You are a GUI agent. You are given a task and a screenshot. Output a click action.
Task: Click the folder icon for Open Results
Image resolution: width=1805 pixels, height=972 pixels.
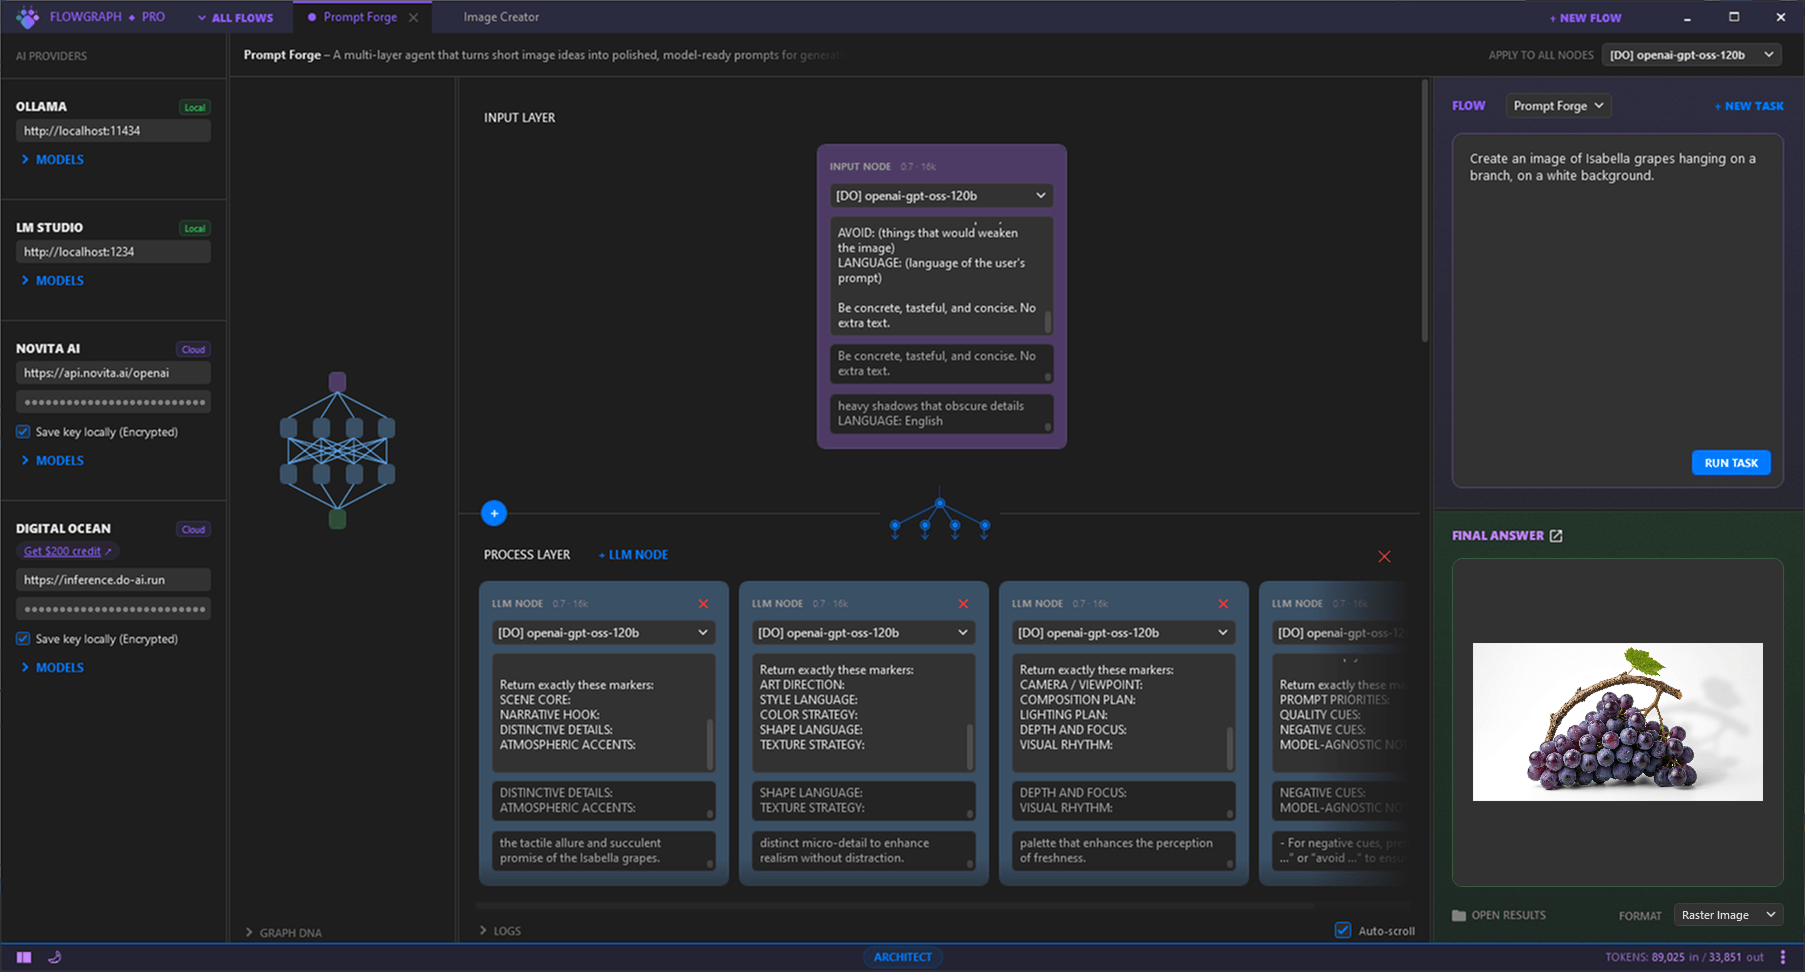[1459, 915]
